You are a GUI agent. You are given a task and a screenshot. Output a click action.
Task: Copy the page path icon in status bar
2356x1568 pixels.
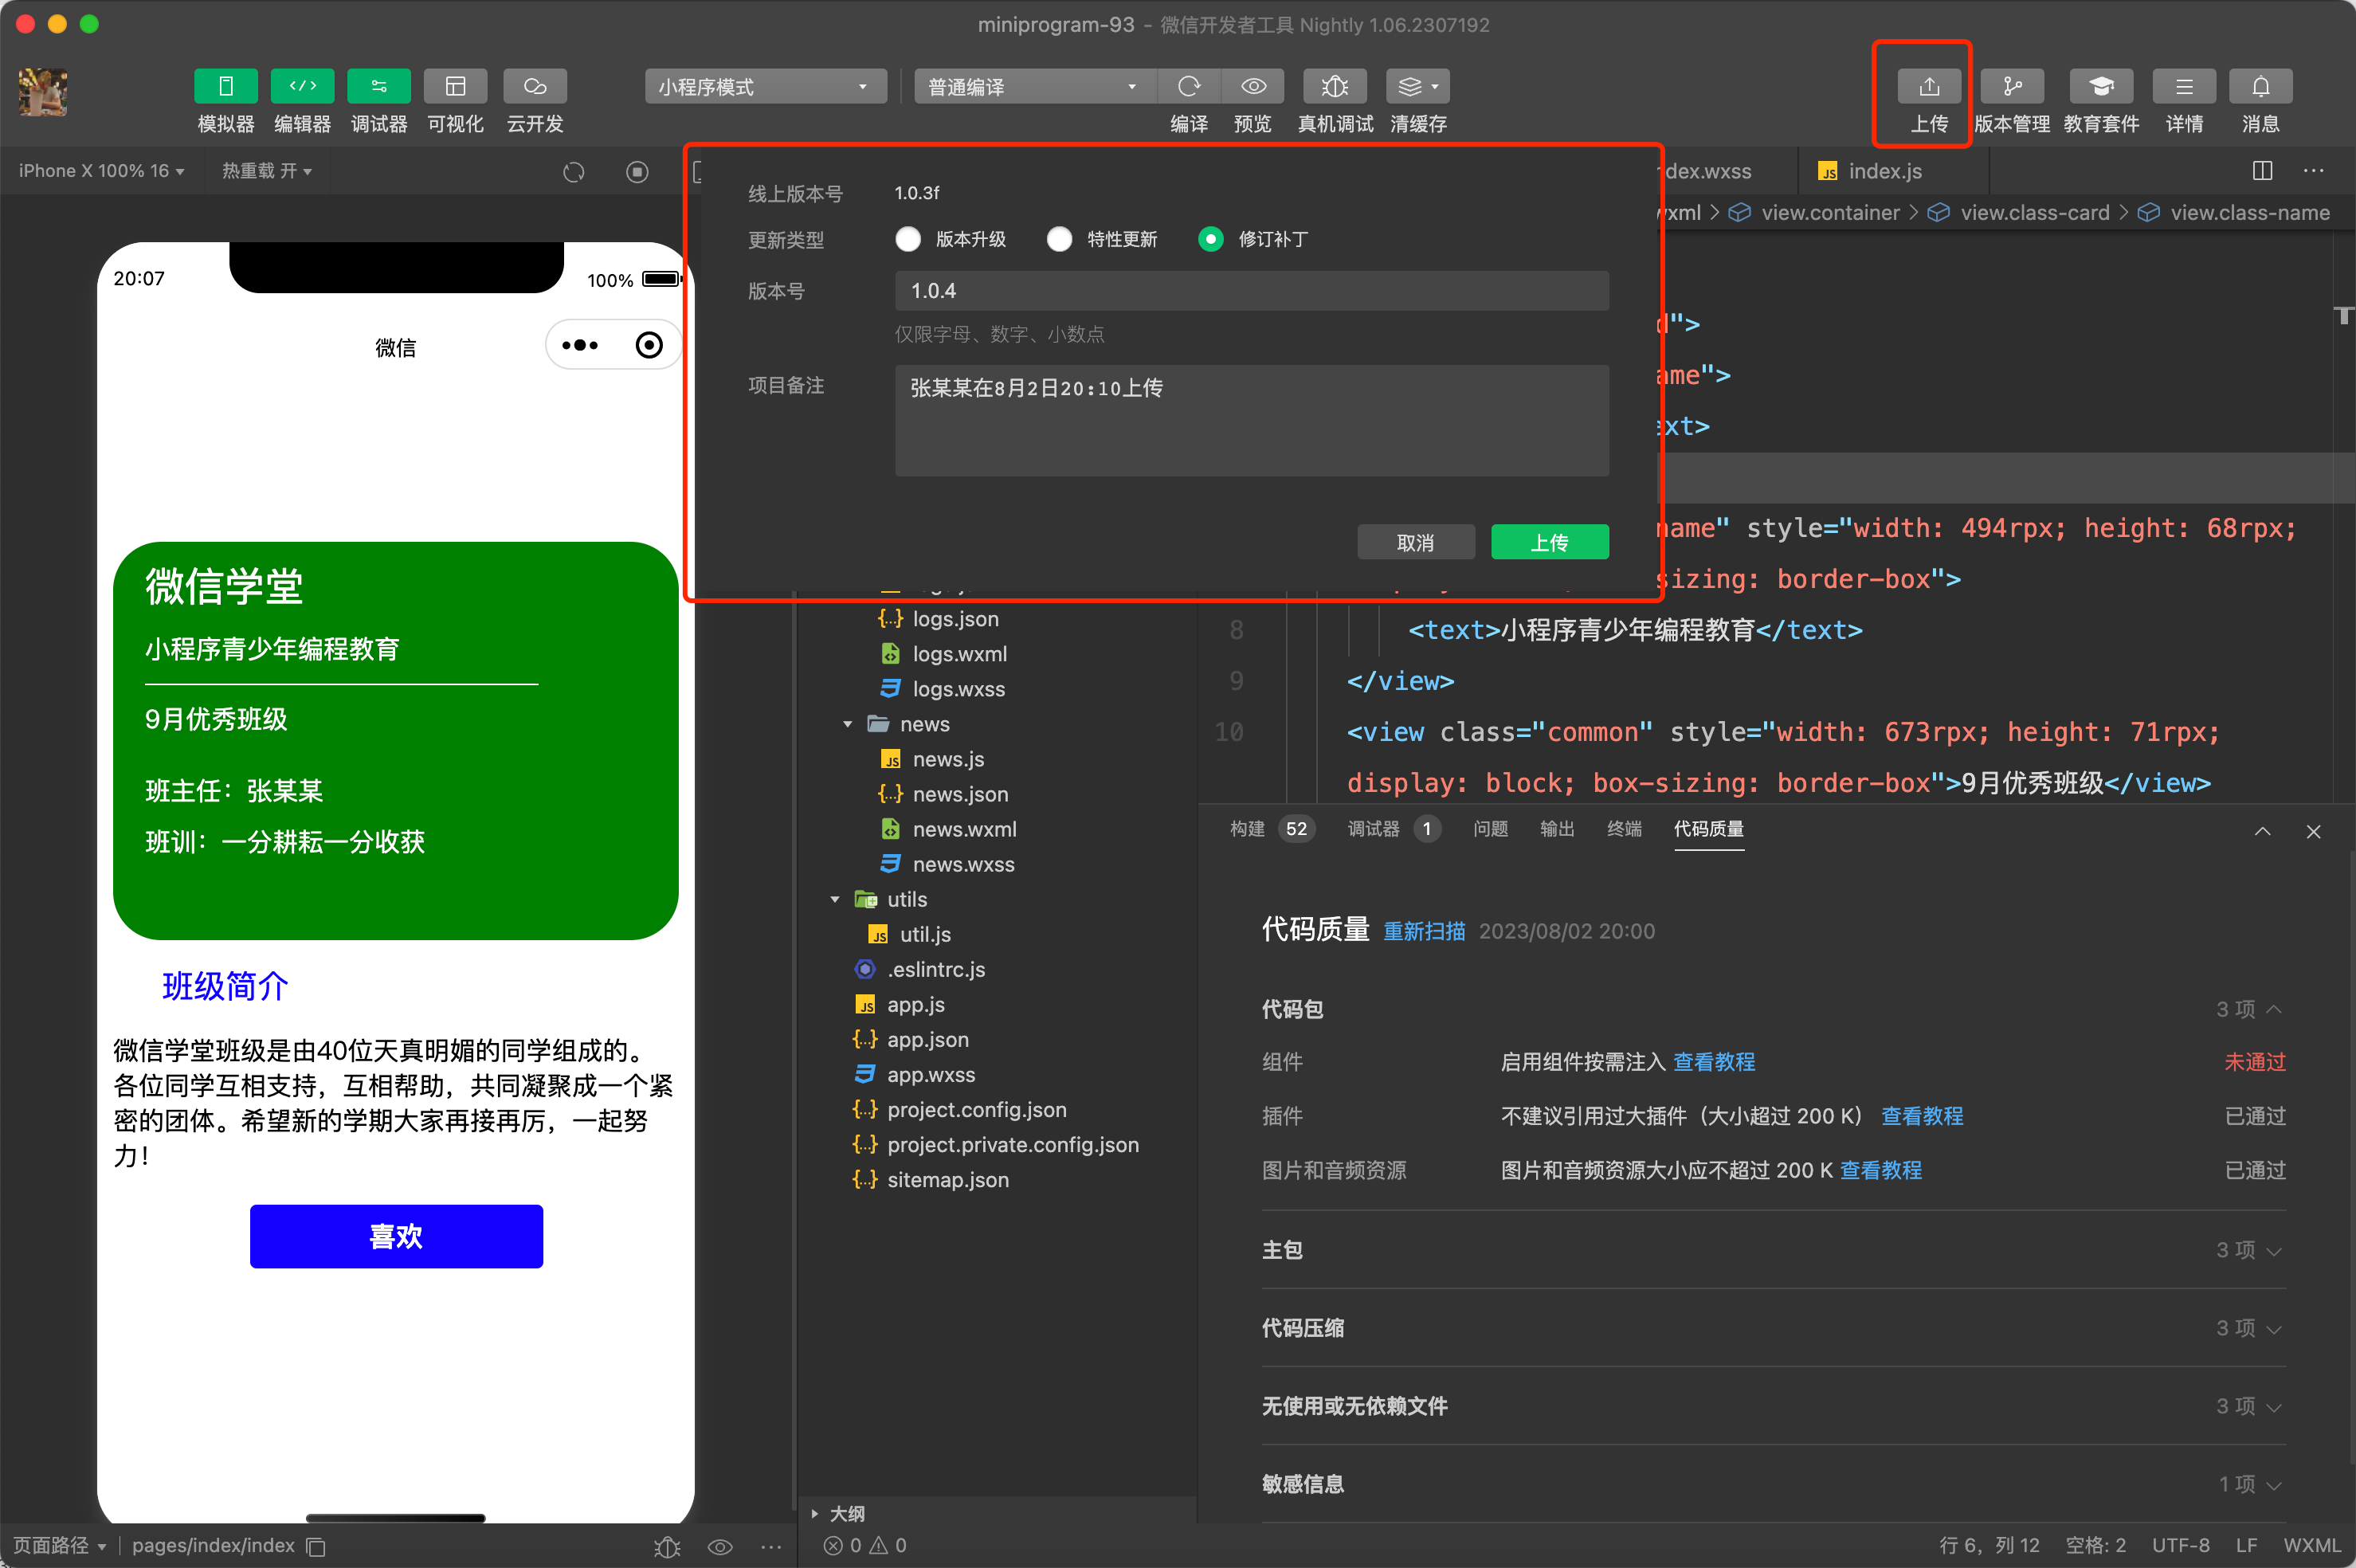click(x=316, y=1546)
